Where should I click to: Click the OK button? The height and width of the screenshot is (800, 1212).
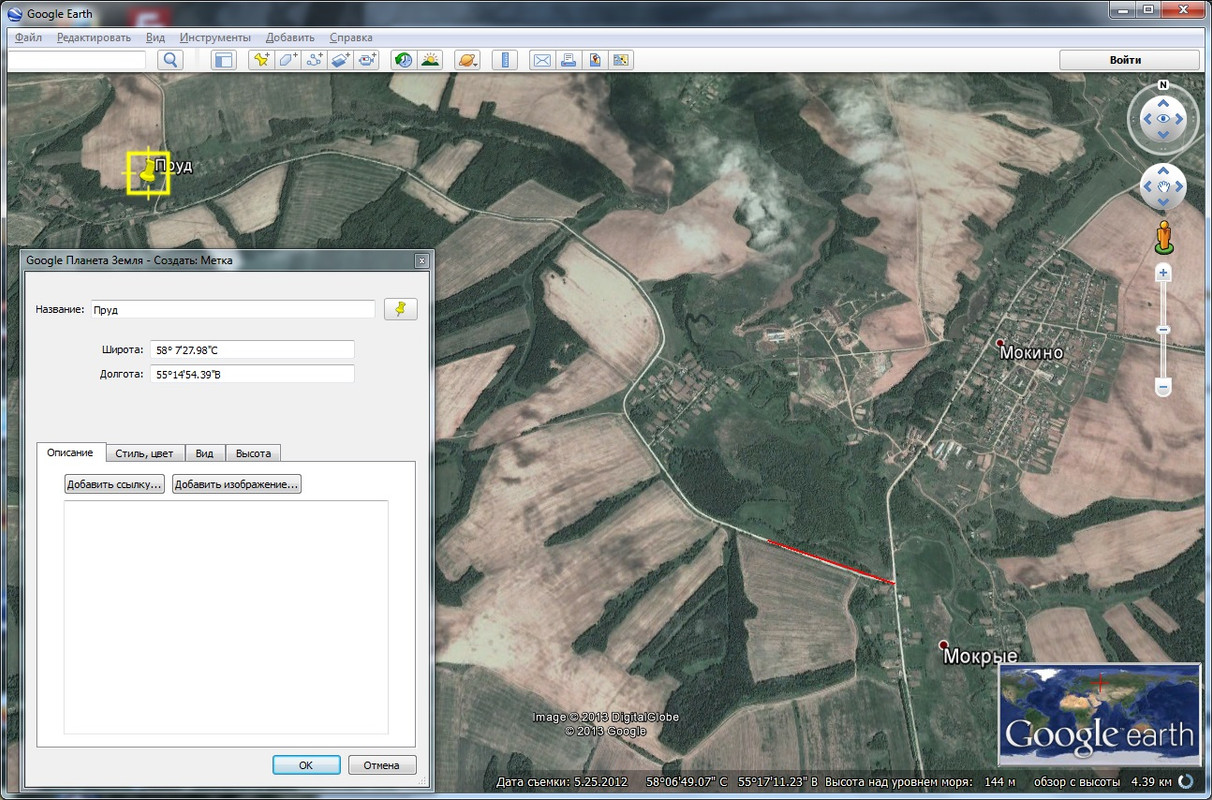click(306, 765)
